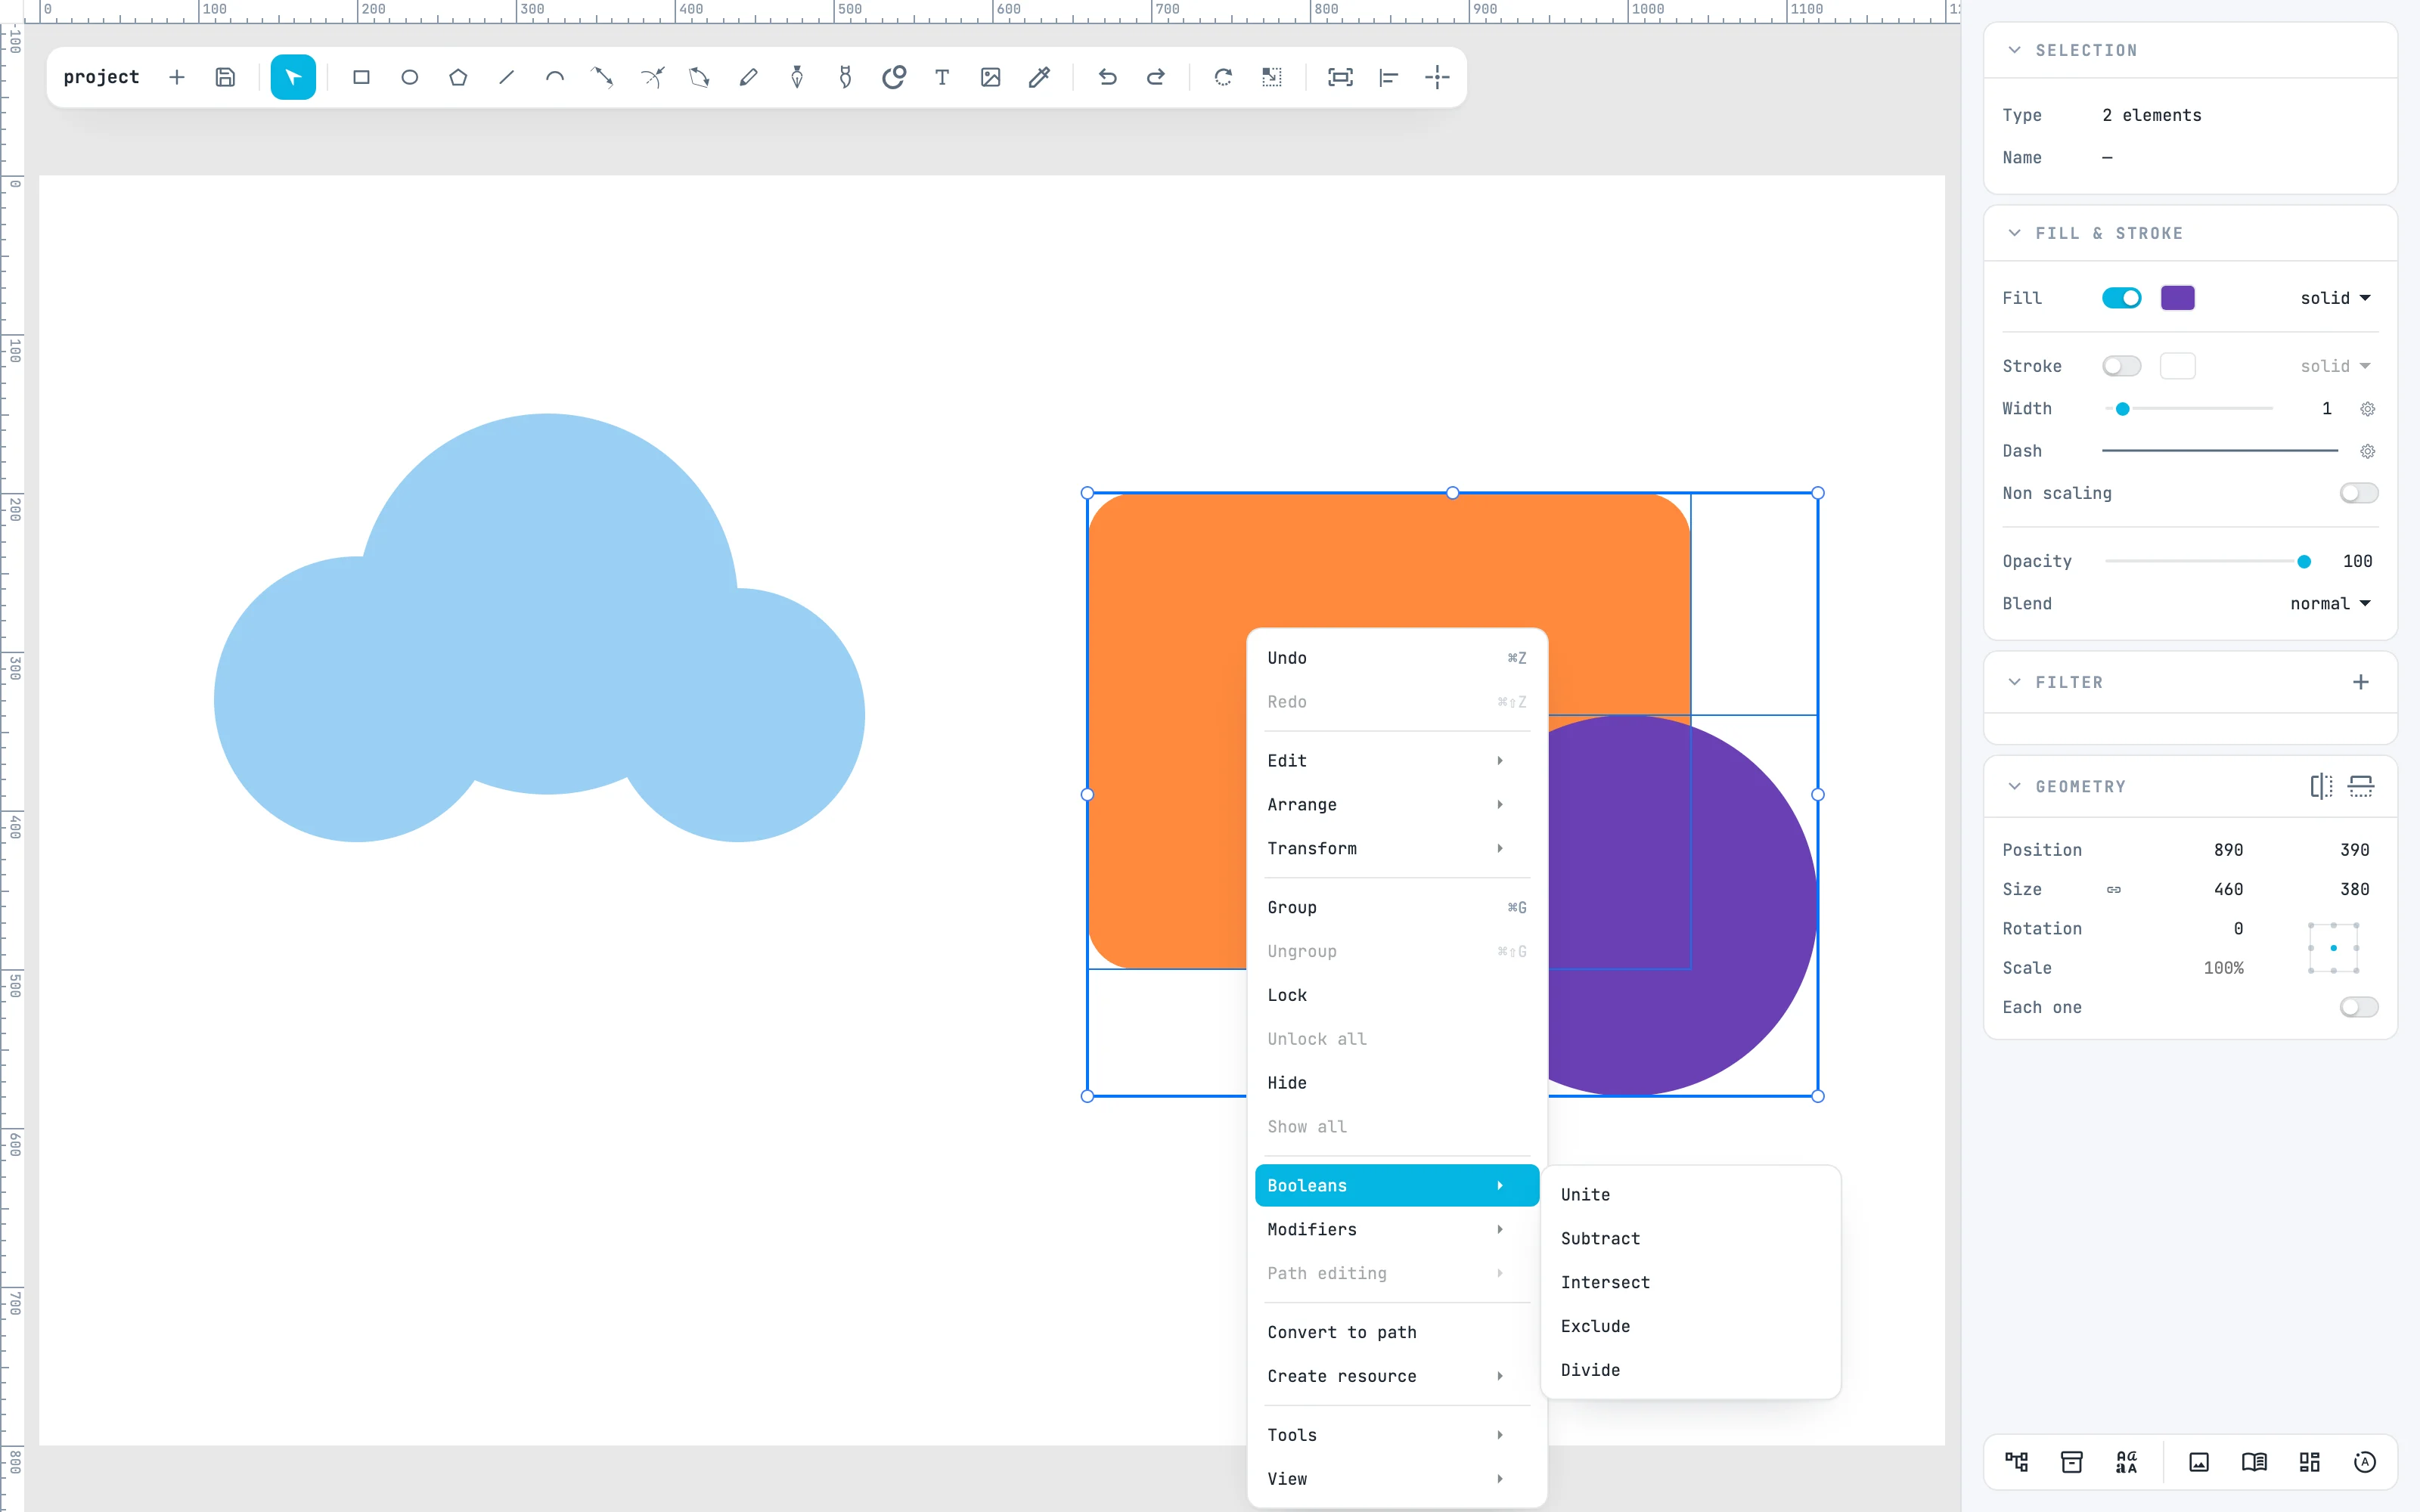The width and height of the screenshot is (2420, 1512).
Task: Enable the Stroke switch
Action: (x=2121, y=366)
